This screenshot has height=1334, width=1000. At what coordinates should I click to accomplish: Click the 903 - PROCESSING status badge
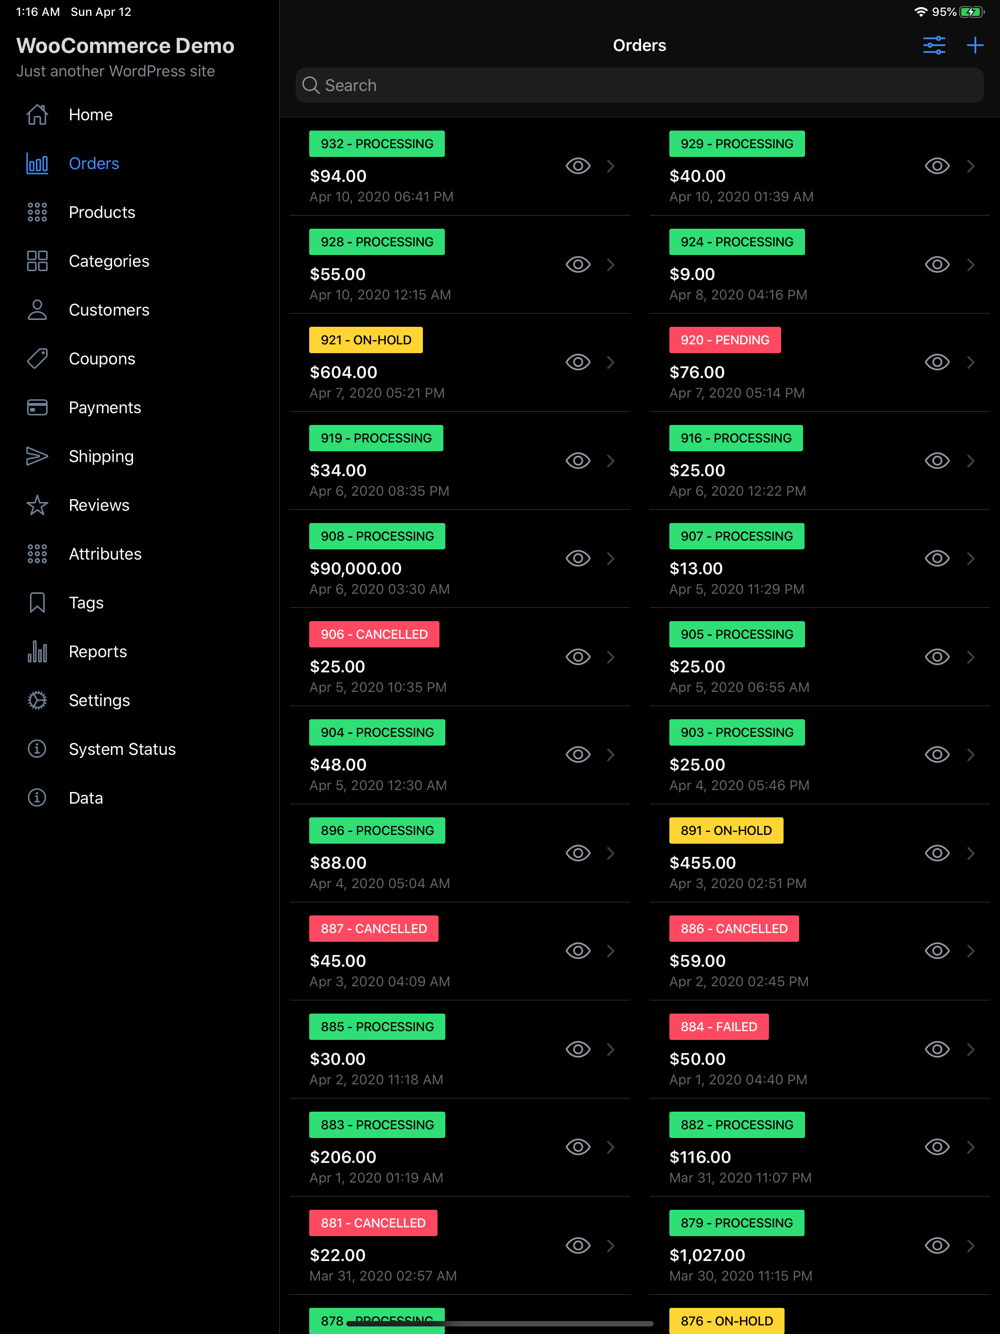click(737, 732)
